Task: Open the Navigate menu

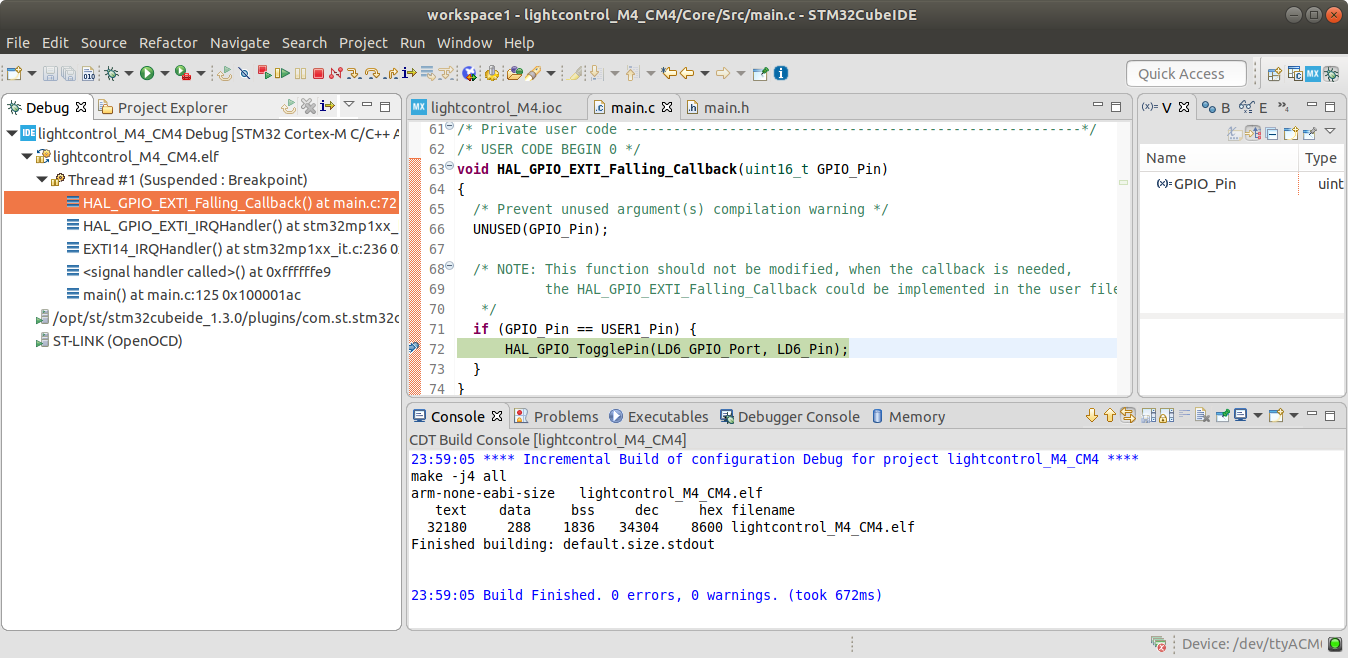Action: (240, 43)
